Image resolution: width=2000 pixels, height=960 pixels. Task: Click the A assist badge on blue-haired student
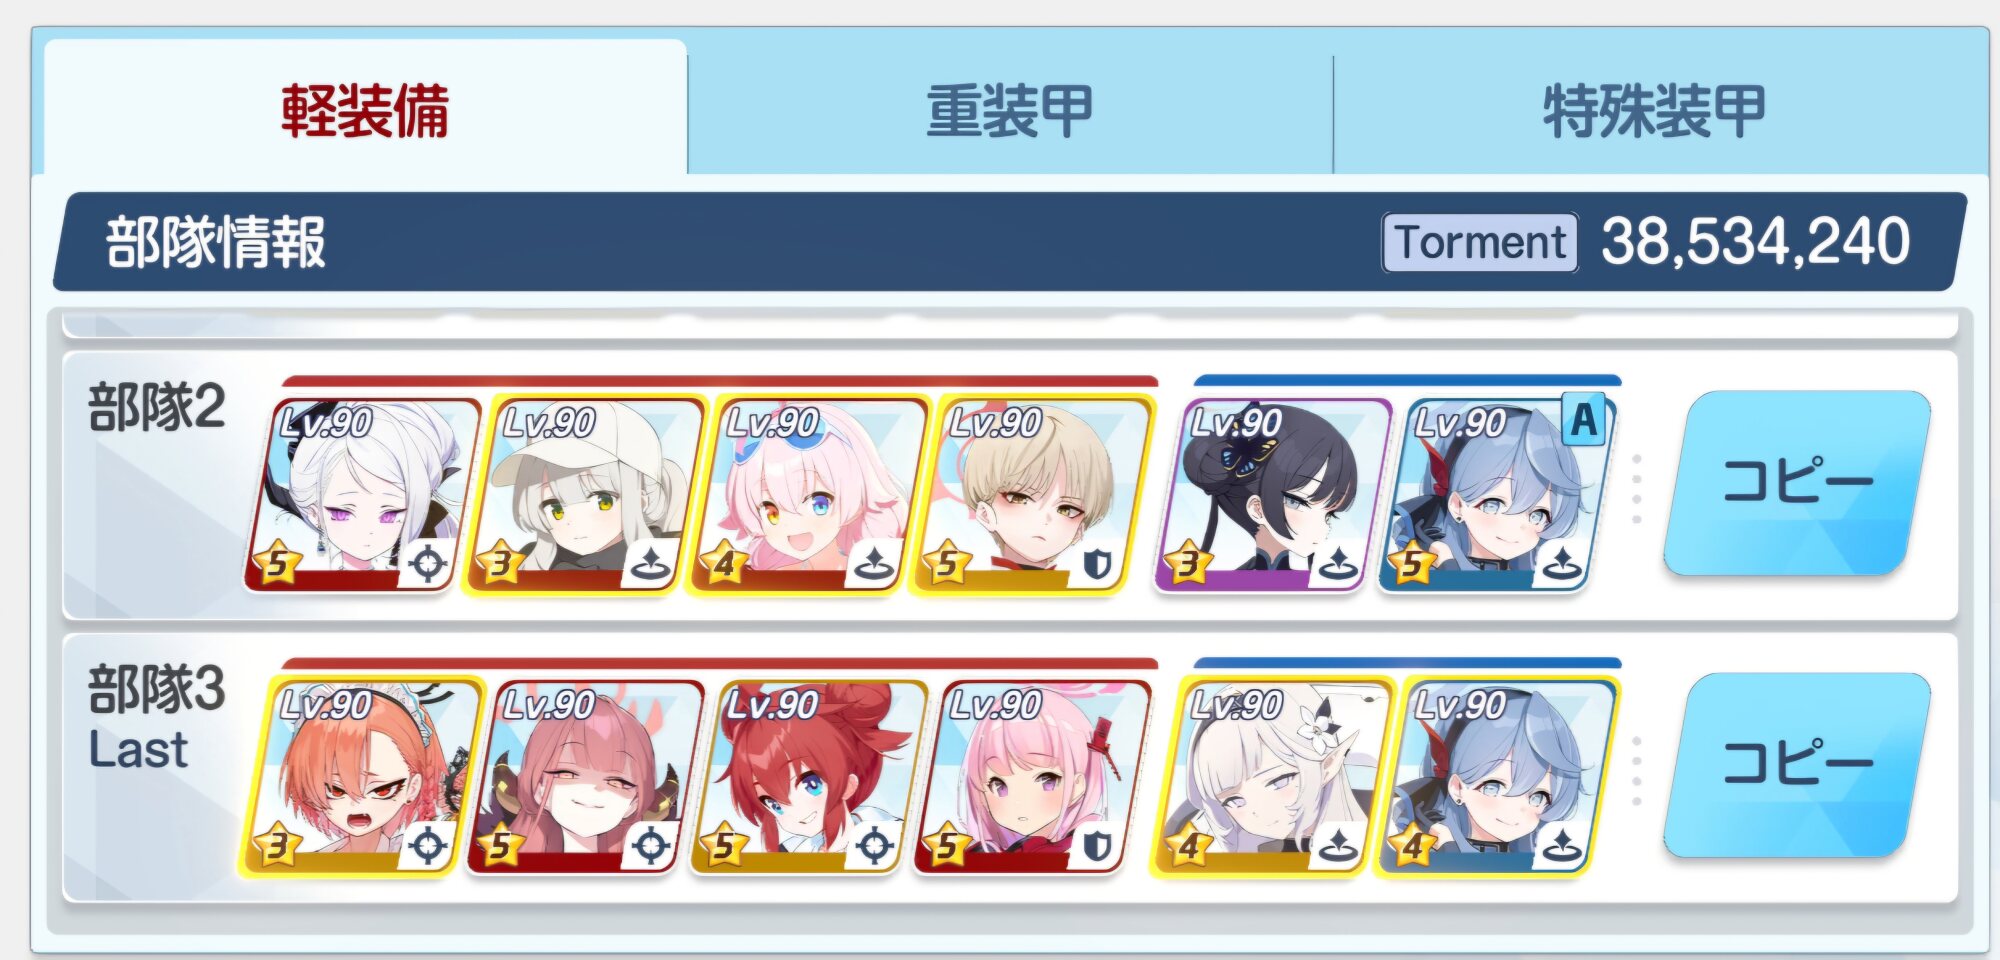tap(1584, 420)
